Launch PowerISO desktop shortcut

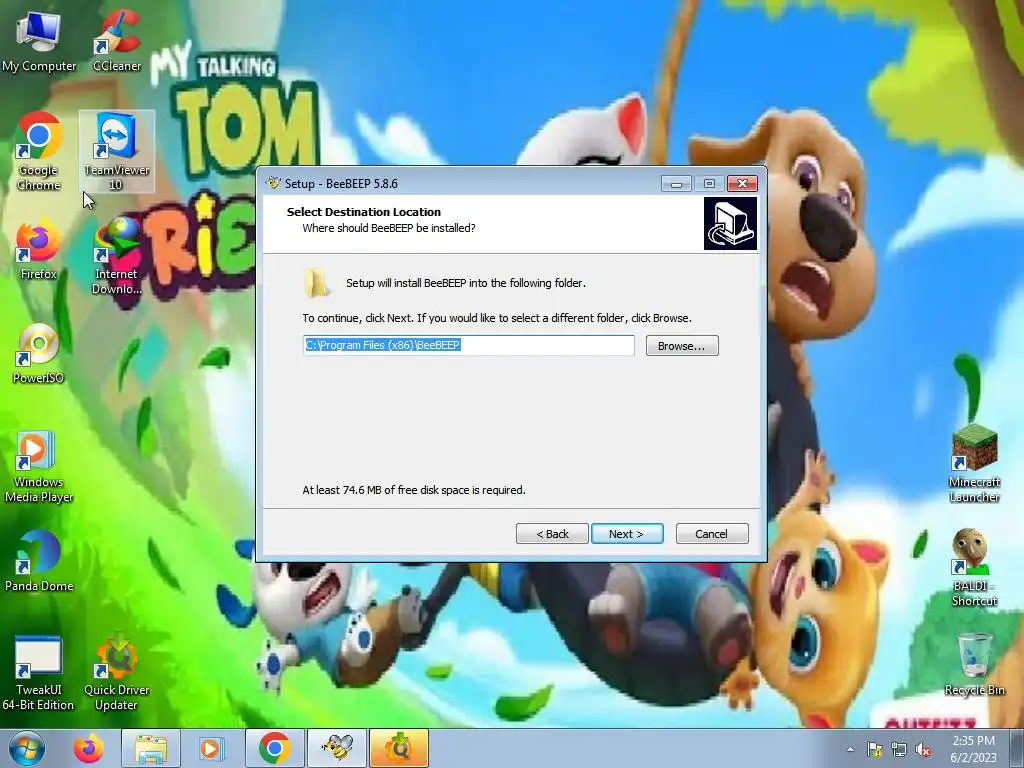(39, 354)
